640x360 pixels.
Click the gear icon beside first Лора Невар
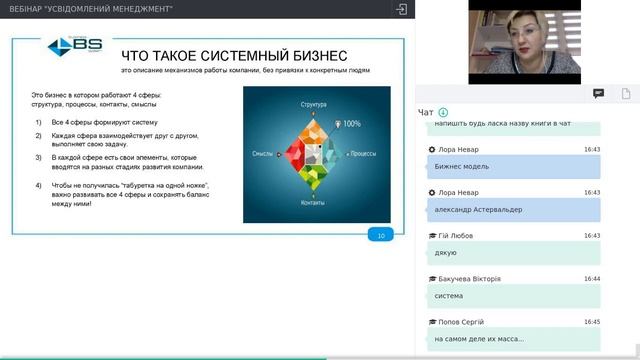coord(432,149)
